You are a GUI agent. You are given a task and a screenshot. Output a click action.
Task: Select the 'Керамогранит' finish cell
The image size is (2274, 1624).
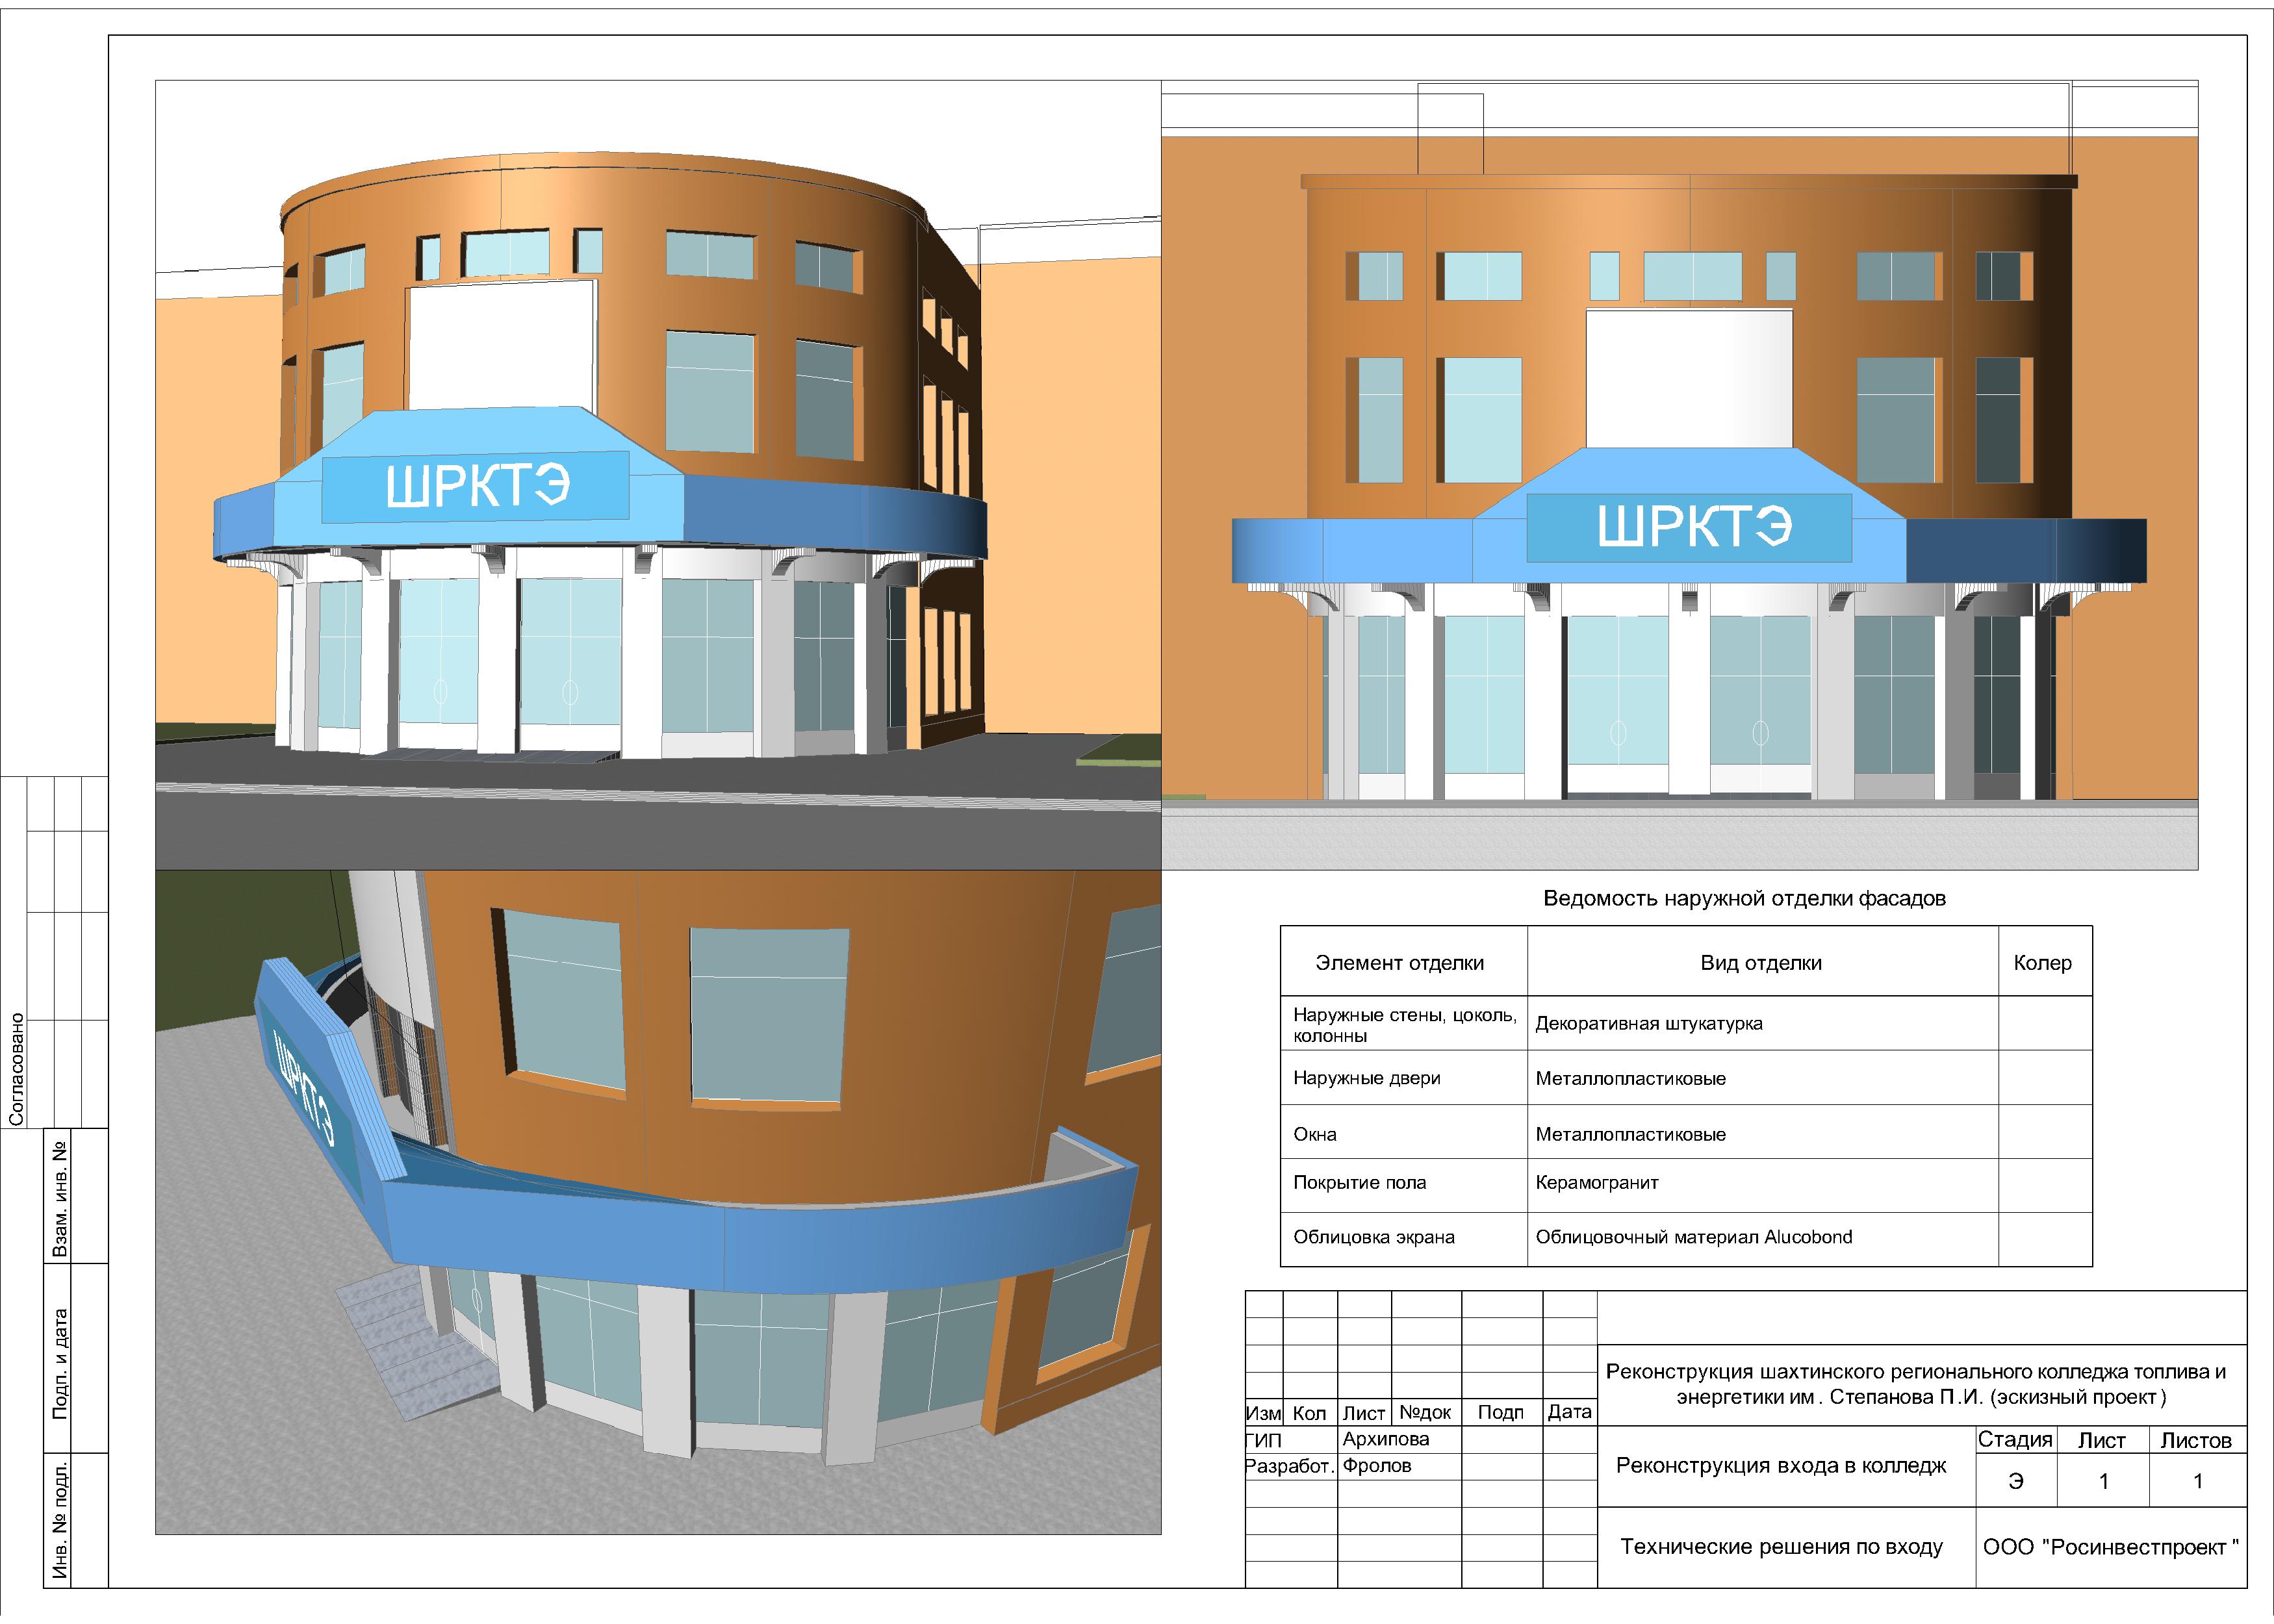tap(1596, 1182)
